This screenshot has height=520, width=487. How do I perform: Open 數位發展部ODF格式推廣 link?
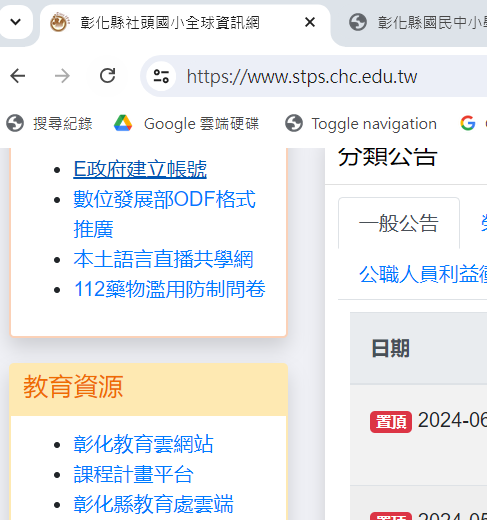click(165, 214)
